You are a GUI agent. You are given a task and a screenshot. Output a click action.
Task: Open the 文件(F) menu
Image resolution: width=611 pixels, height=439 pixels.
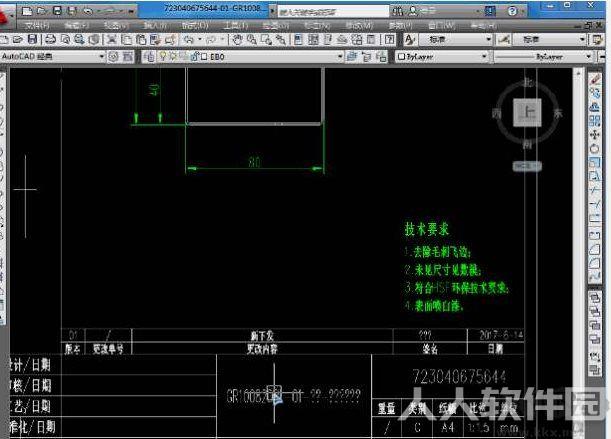(x=37, y=26)
